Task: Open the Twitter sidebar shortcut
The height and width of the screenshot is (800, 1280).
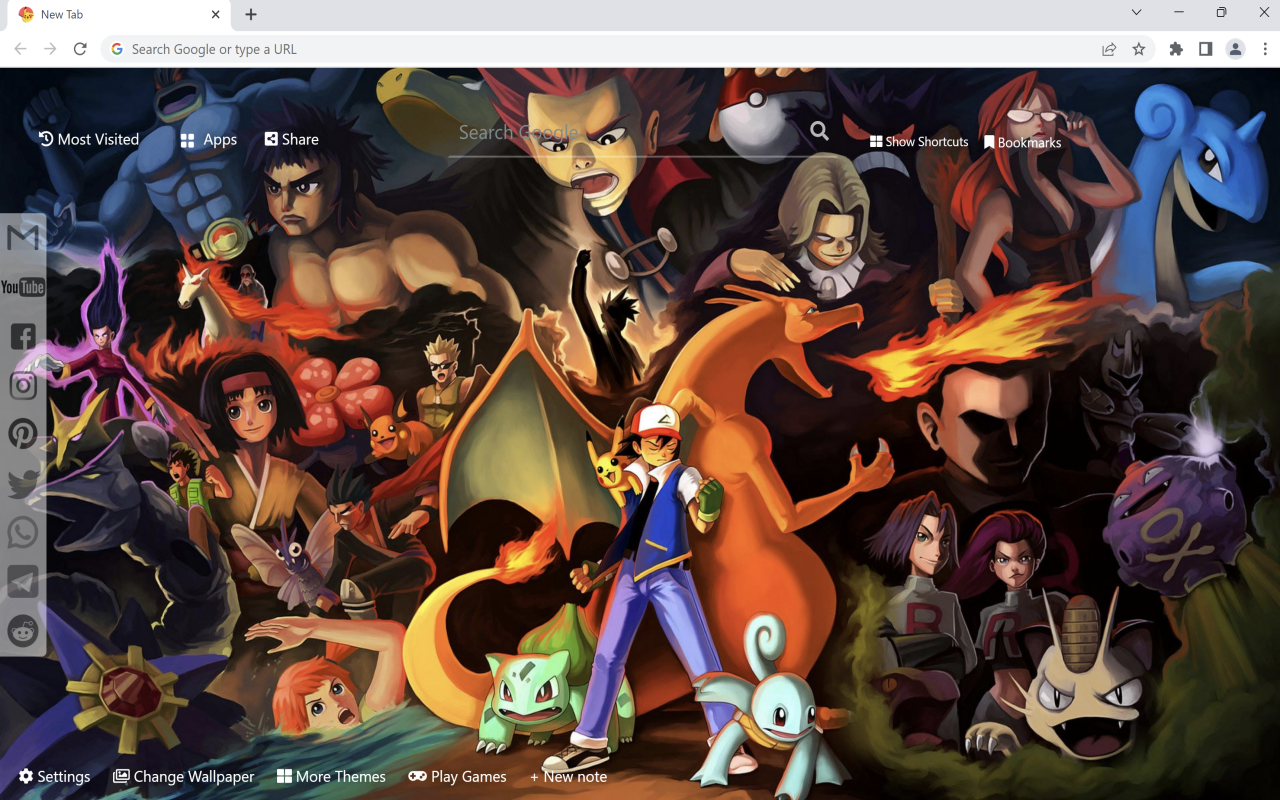Action: [x=23, y=484]
